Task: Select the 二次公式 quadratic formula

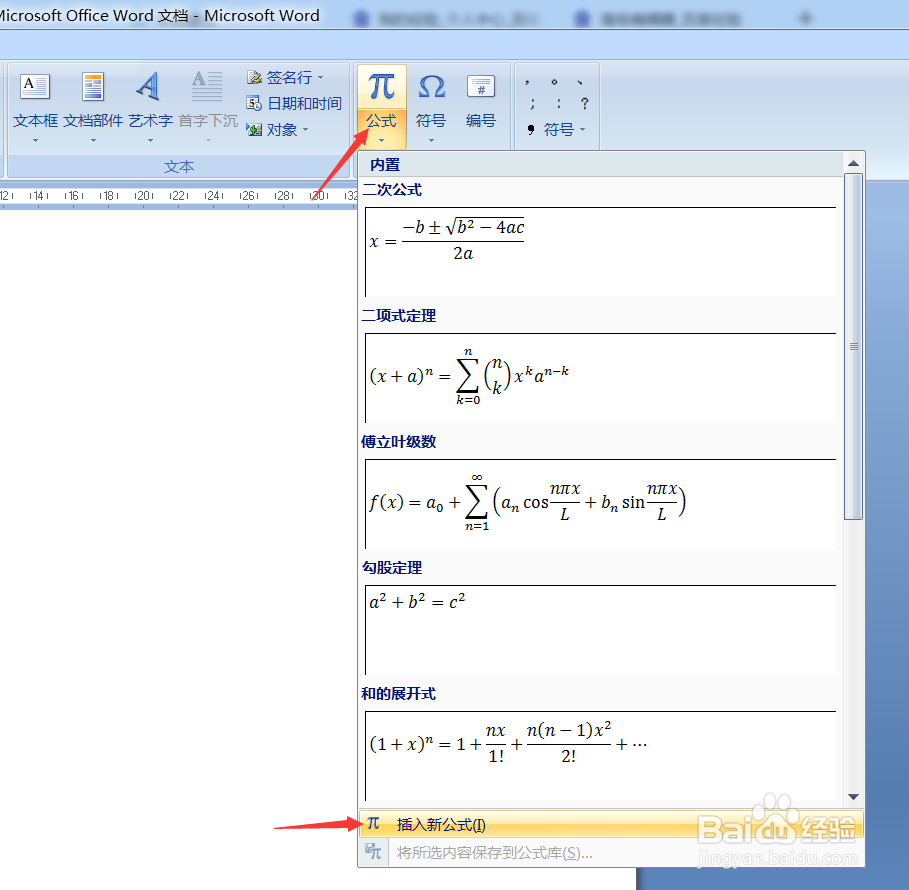Action: [x=600, y=252]
